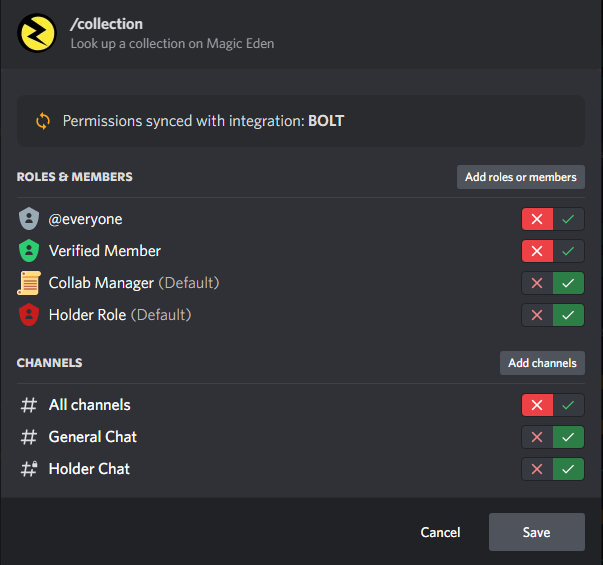Allow Verified Member using the green check
This screenshot has height=565, width=603.
click(568, 251)
